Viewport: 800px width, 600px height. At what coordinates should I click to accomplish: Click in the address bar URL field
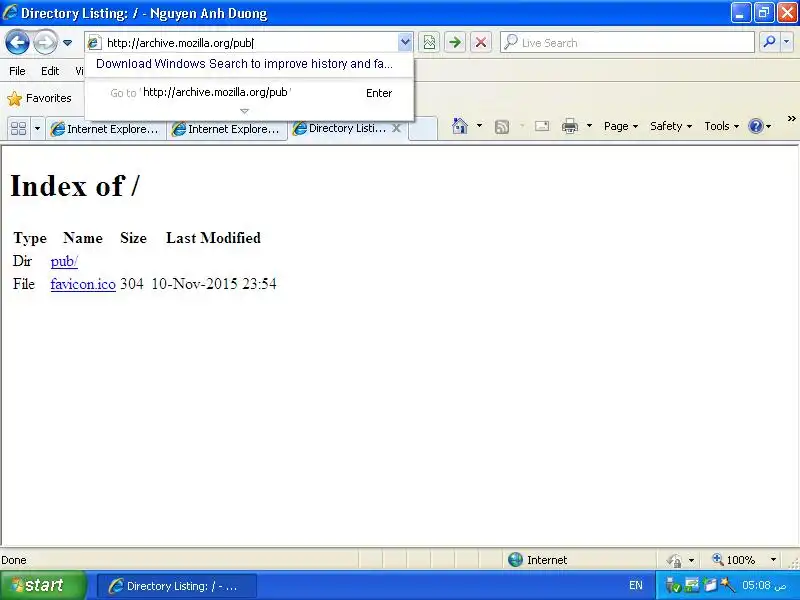click(x=250, y=43)
